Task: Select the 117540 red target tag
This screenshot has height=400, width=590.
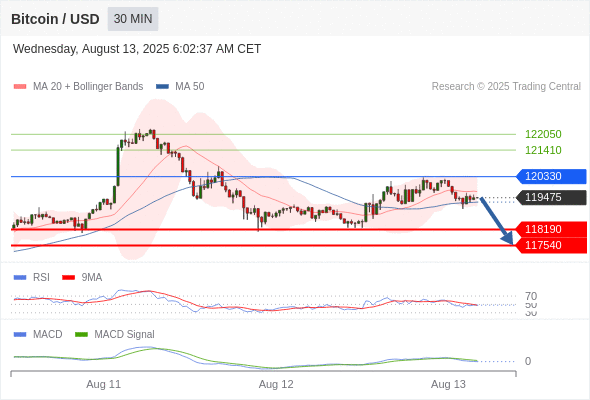Action: tap(551, 245)
